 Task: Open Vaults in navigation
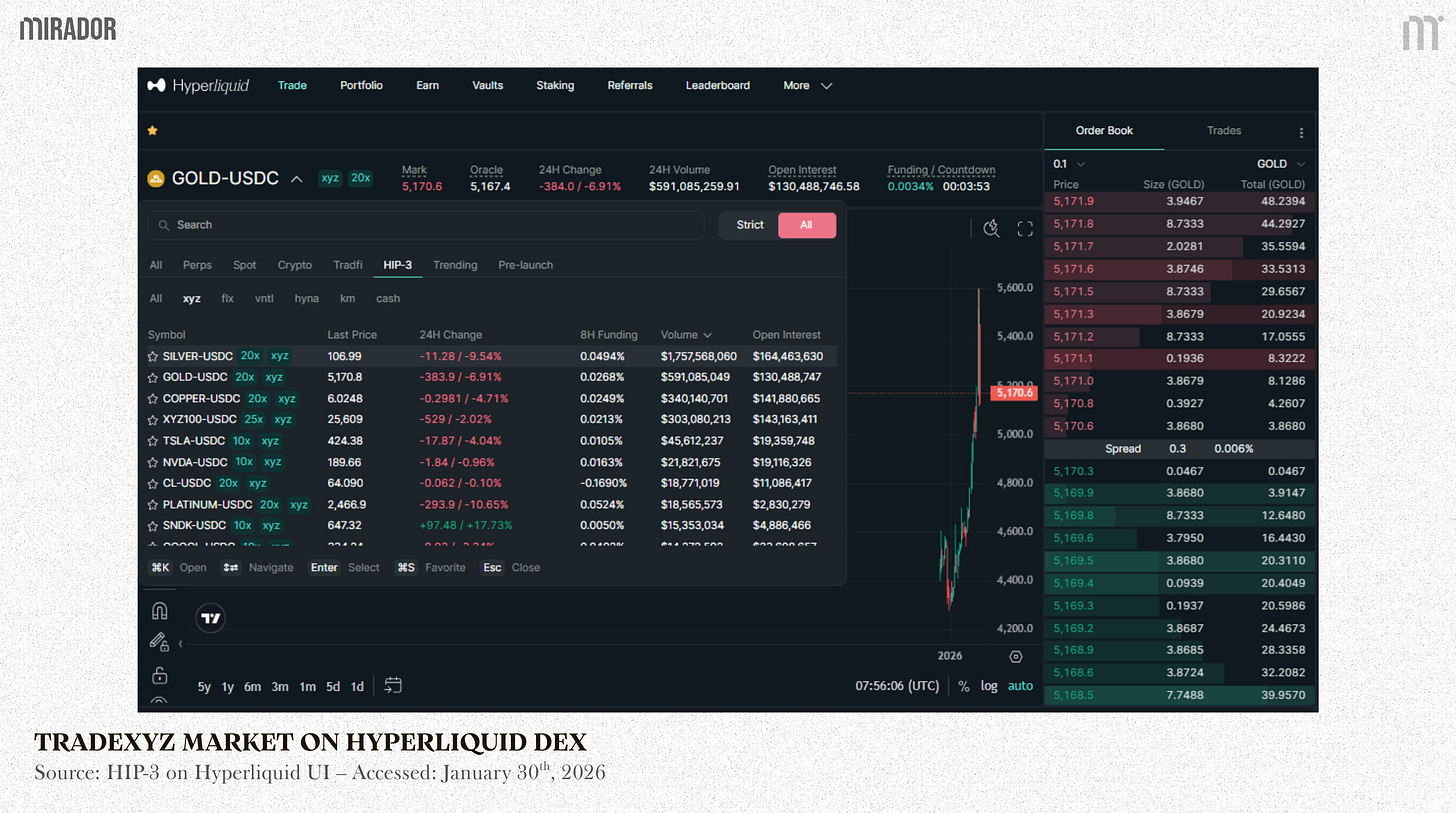coord(488,86)
